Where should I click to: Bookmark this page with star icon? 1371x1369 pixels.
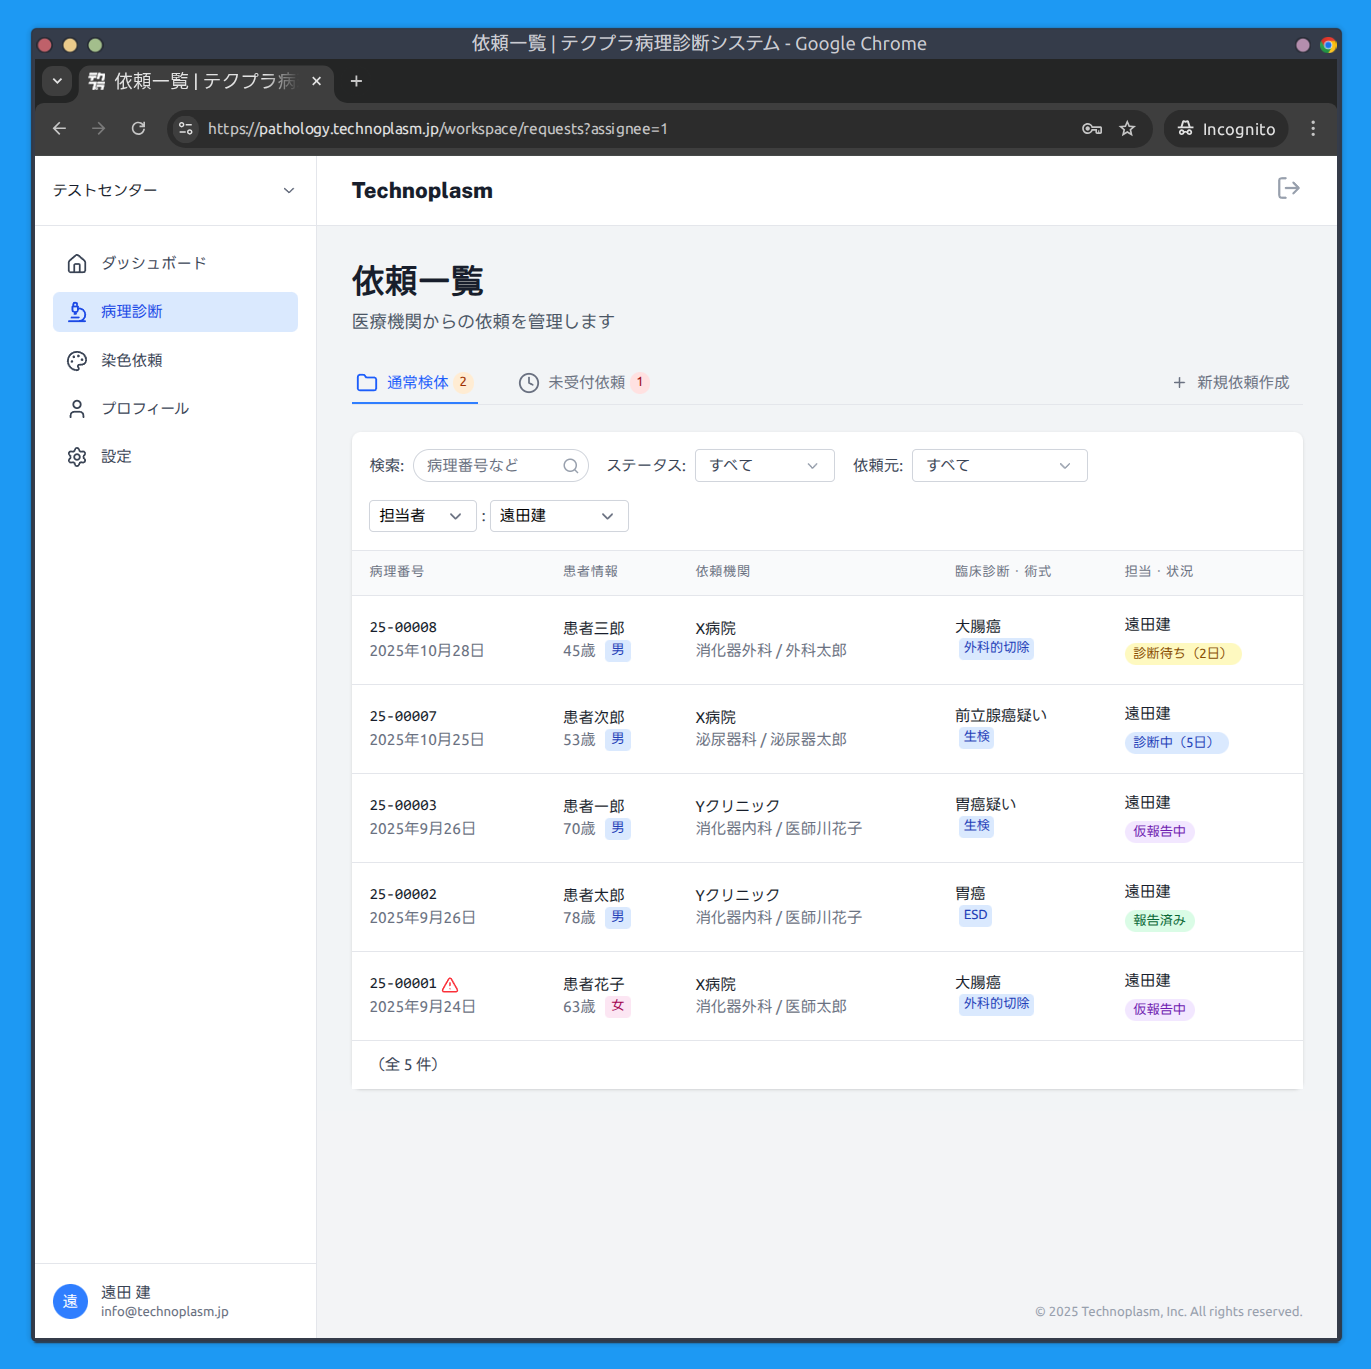[1127, 129]
